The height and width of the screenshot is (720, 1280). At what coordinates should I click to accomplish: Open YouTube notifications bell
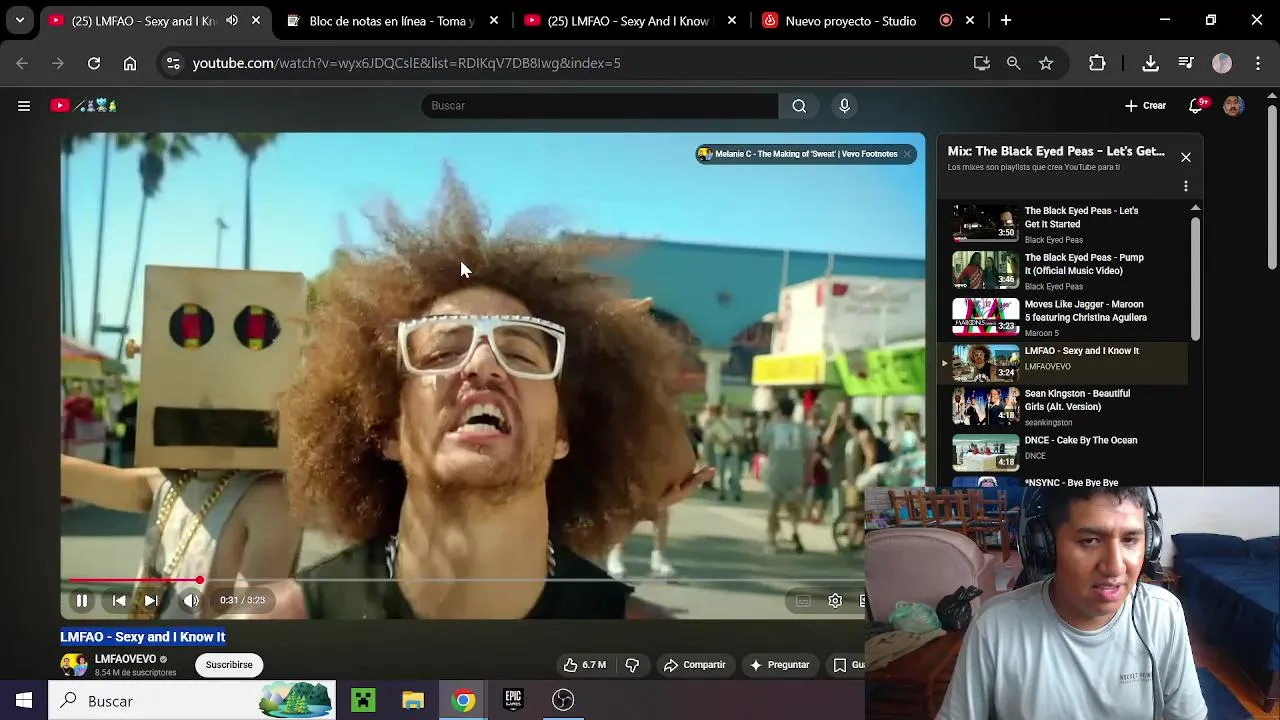click(x=1196, y=105)
